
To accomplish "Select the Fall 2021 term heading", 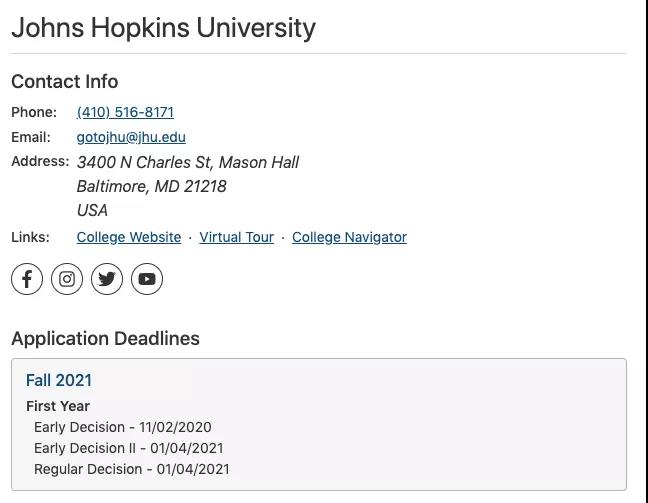I will pos(59,380).
